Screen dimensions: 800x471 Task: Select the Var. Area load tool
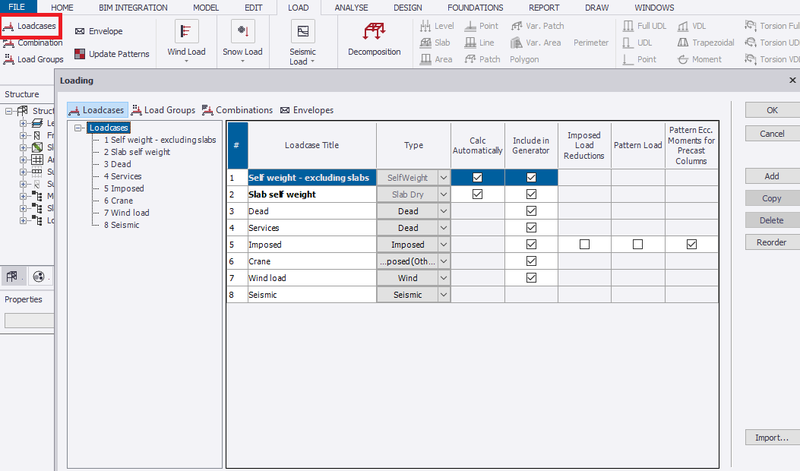(536, 43)
